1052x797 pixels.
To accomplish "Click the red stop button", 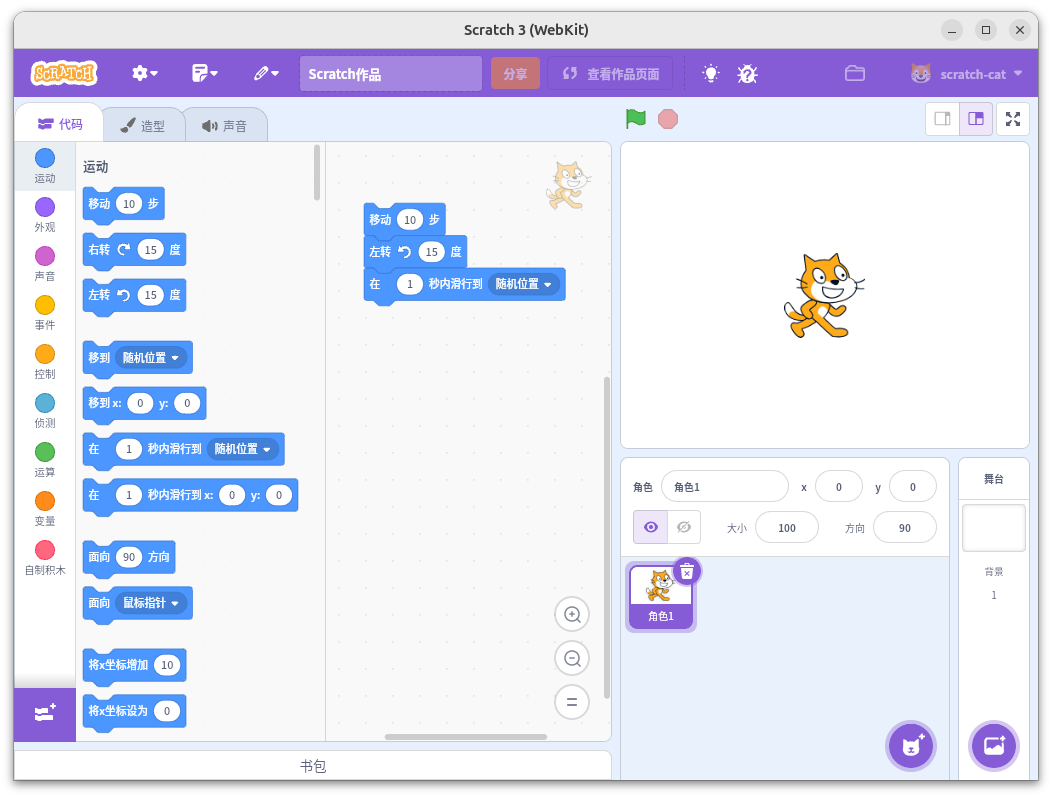I will pyautogui.click(x=668, y=119).
